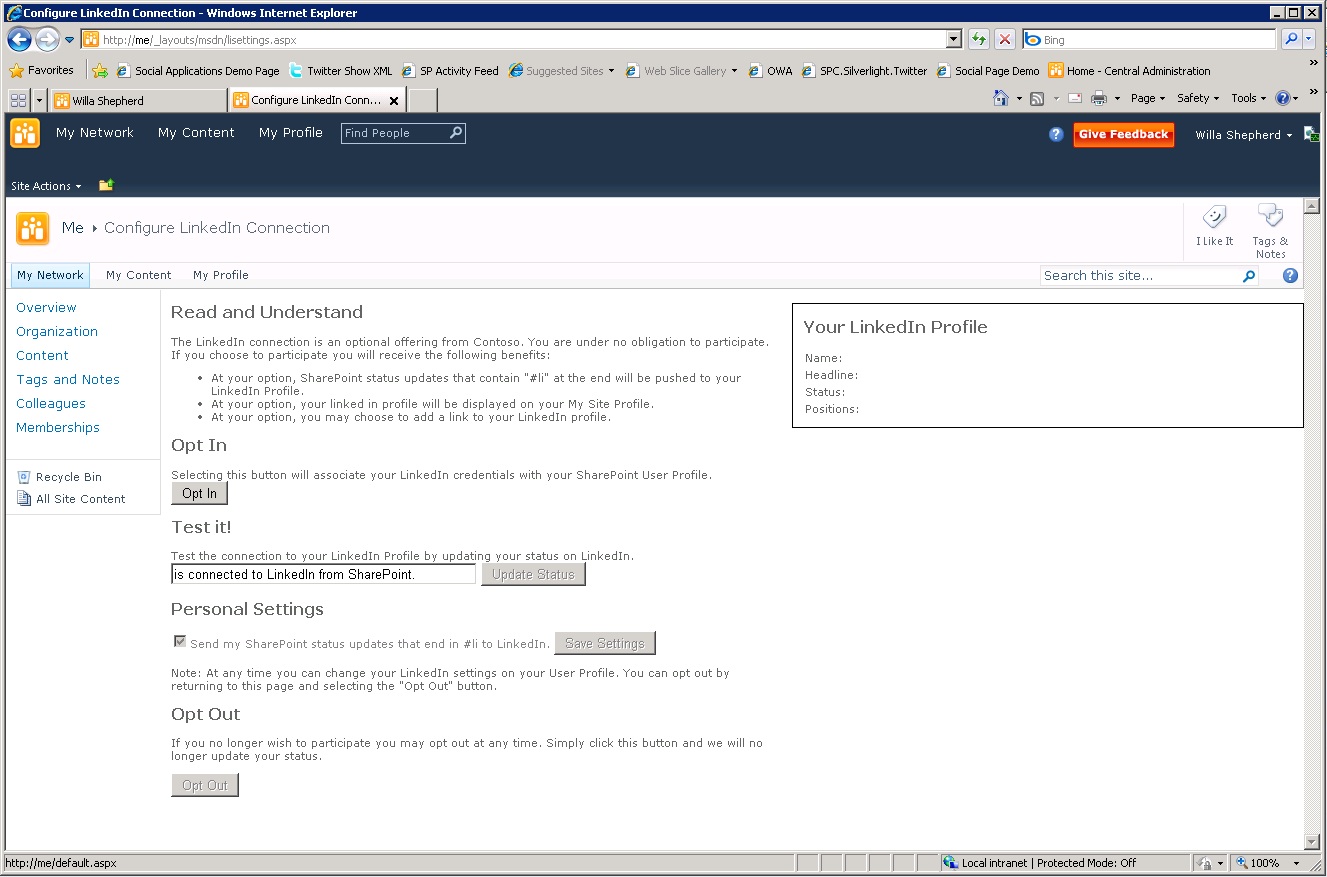Open Twitter Show XML favorites link

(x=340, y=71)
